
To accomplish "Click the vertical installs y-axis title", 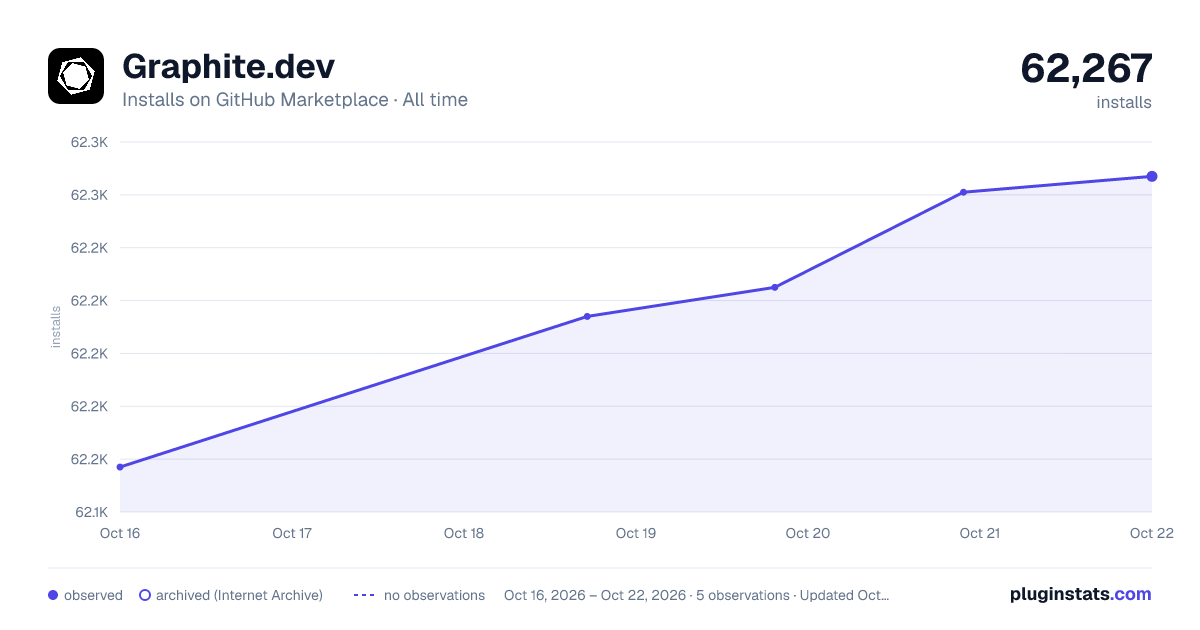I will tap(56, 327).
